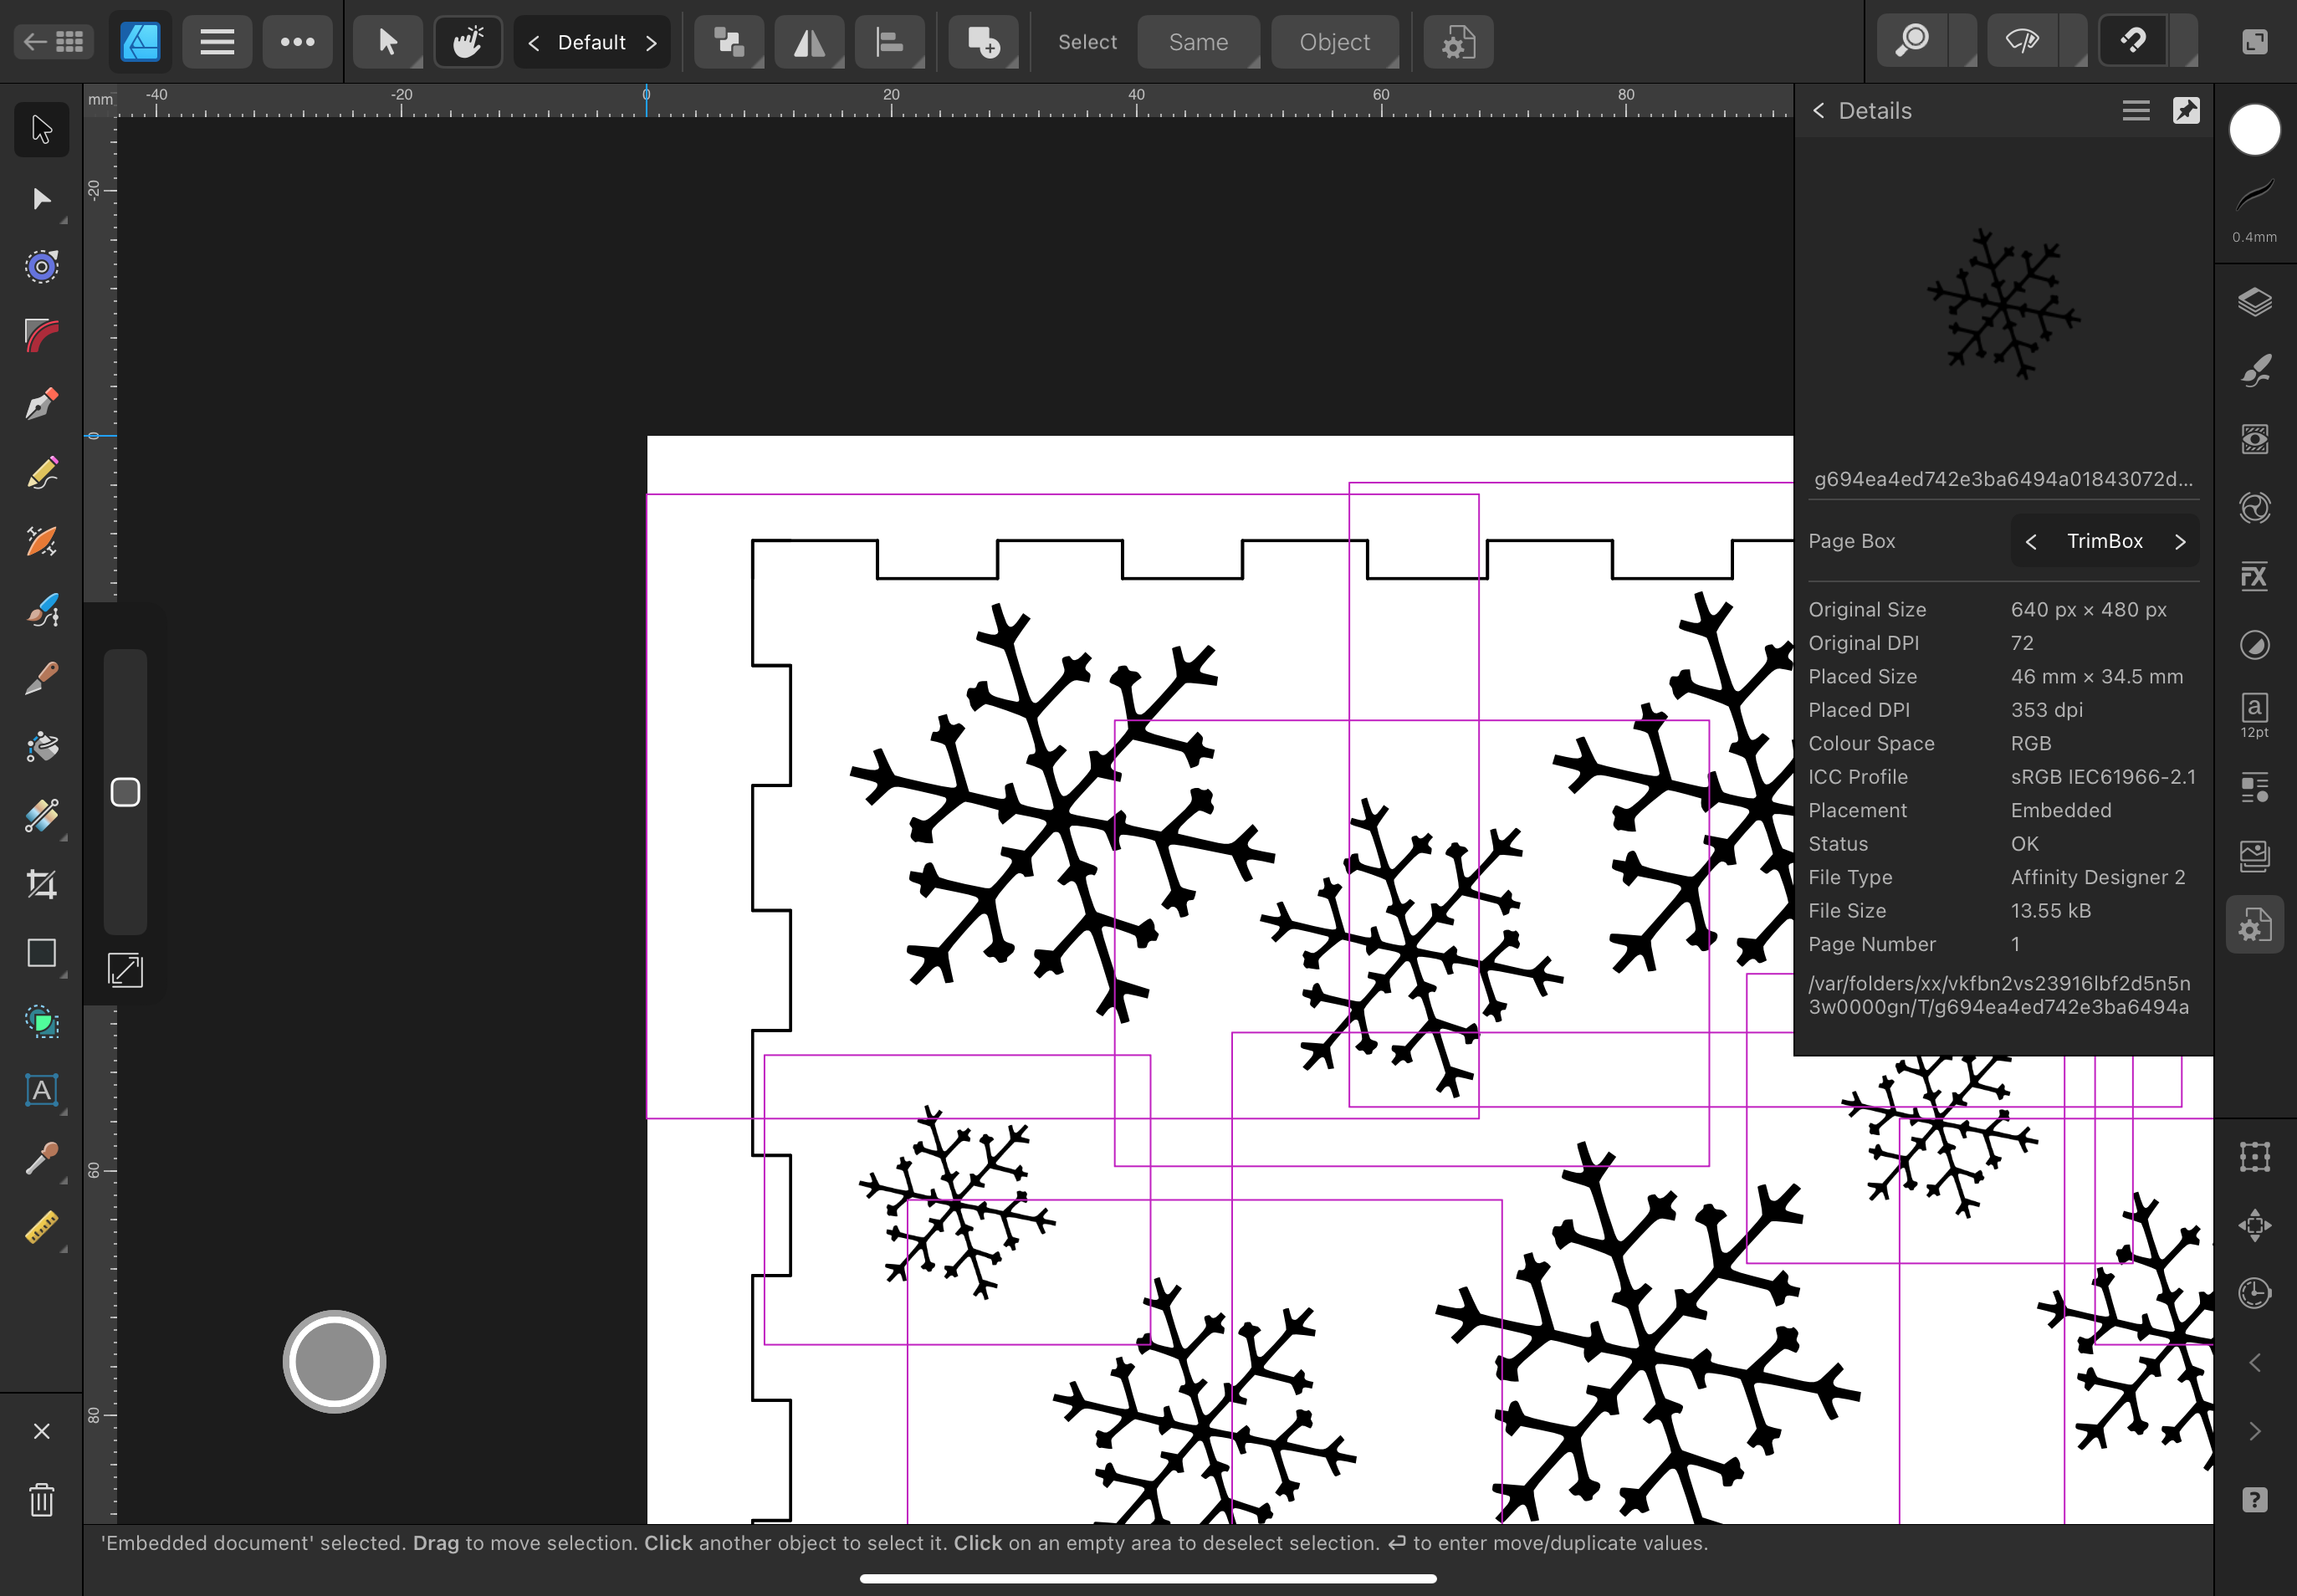Toggle the pin on Details panel
The width and height of the screenshot is (2297, 1596).
tap(2186, 110)
